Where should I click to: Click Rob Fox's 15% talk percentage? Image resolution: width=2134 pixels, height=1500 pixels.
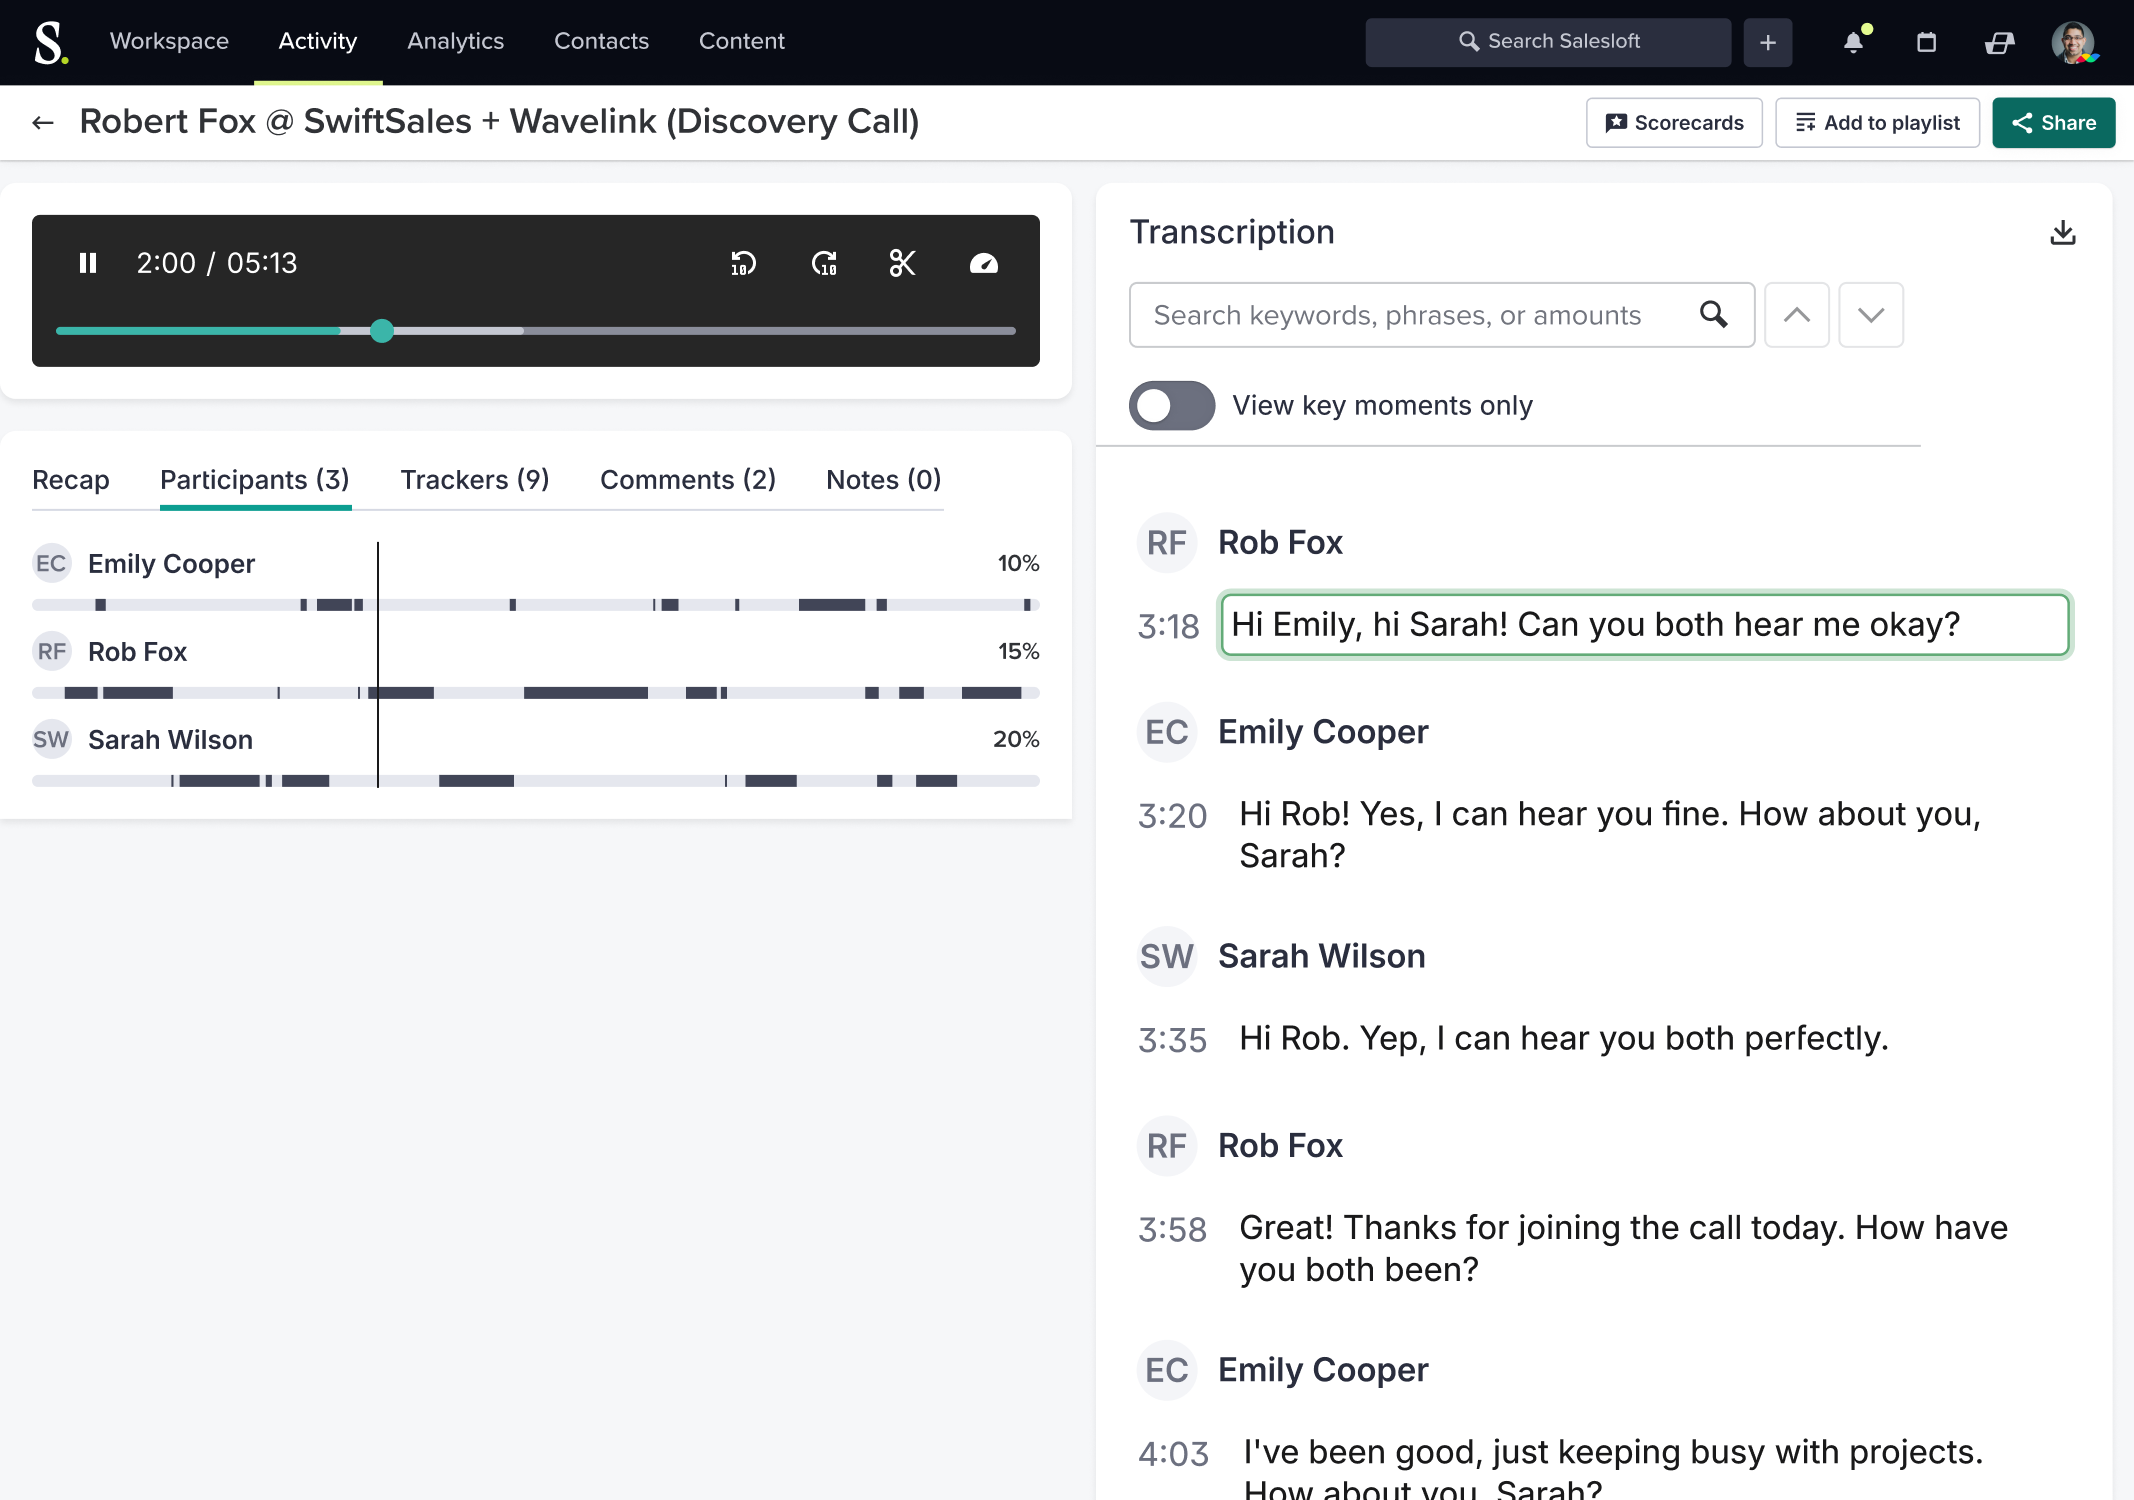coord(1018,652)
